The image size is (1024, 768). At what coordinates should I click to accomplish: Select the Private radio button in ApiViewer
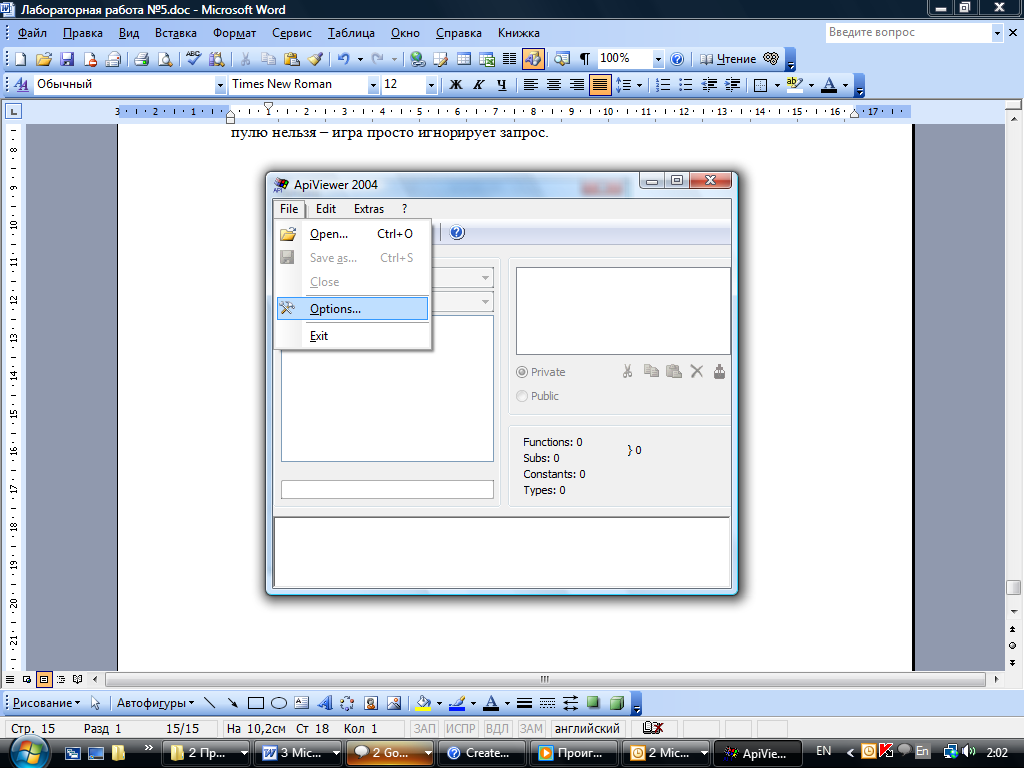coord(541,372)
